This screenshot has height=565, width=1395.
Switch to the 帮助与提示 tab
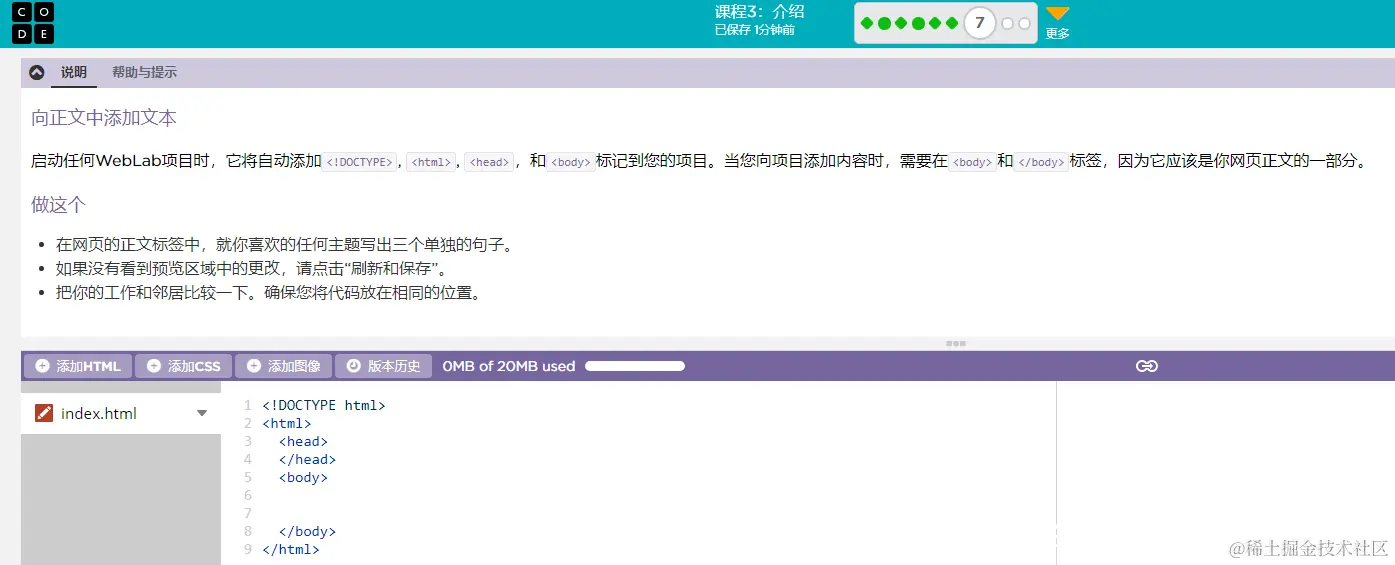(144, 72)
